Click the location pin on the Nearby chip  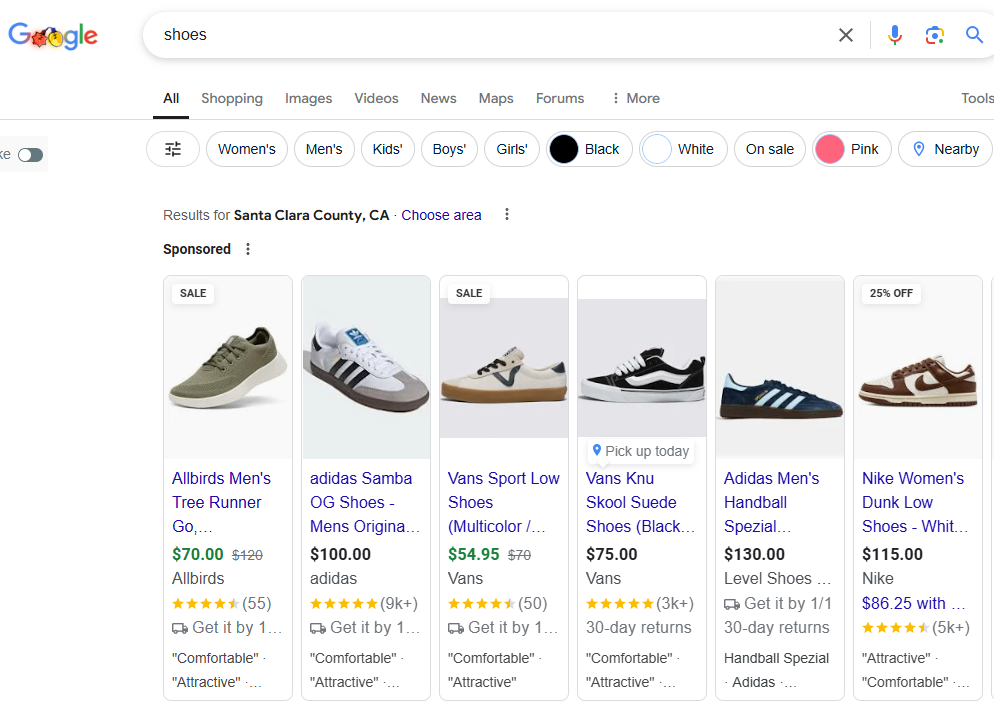coord(919,149)
